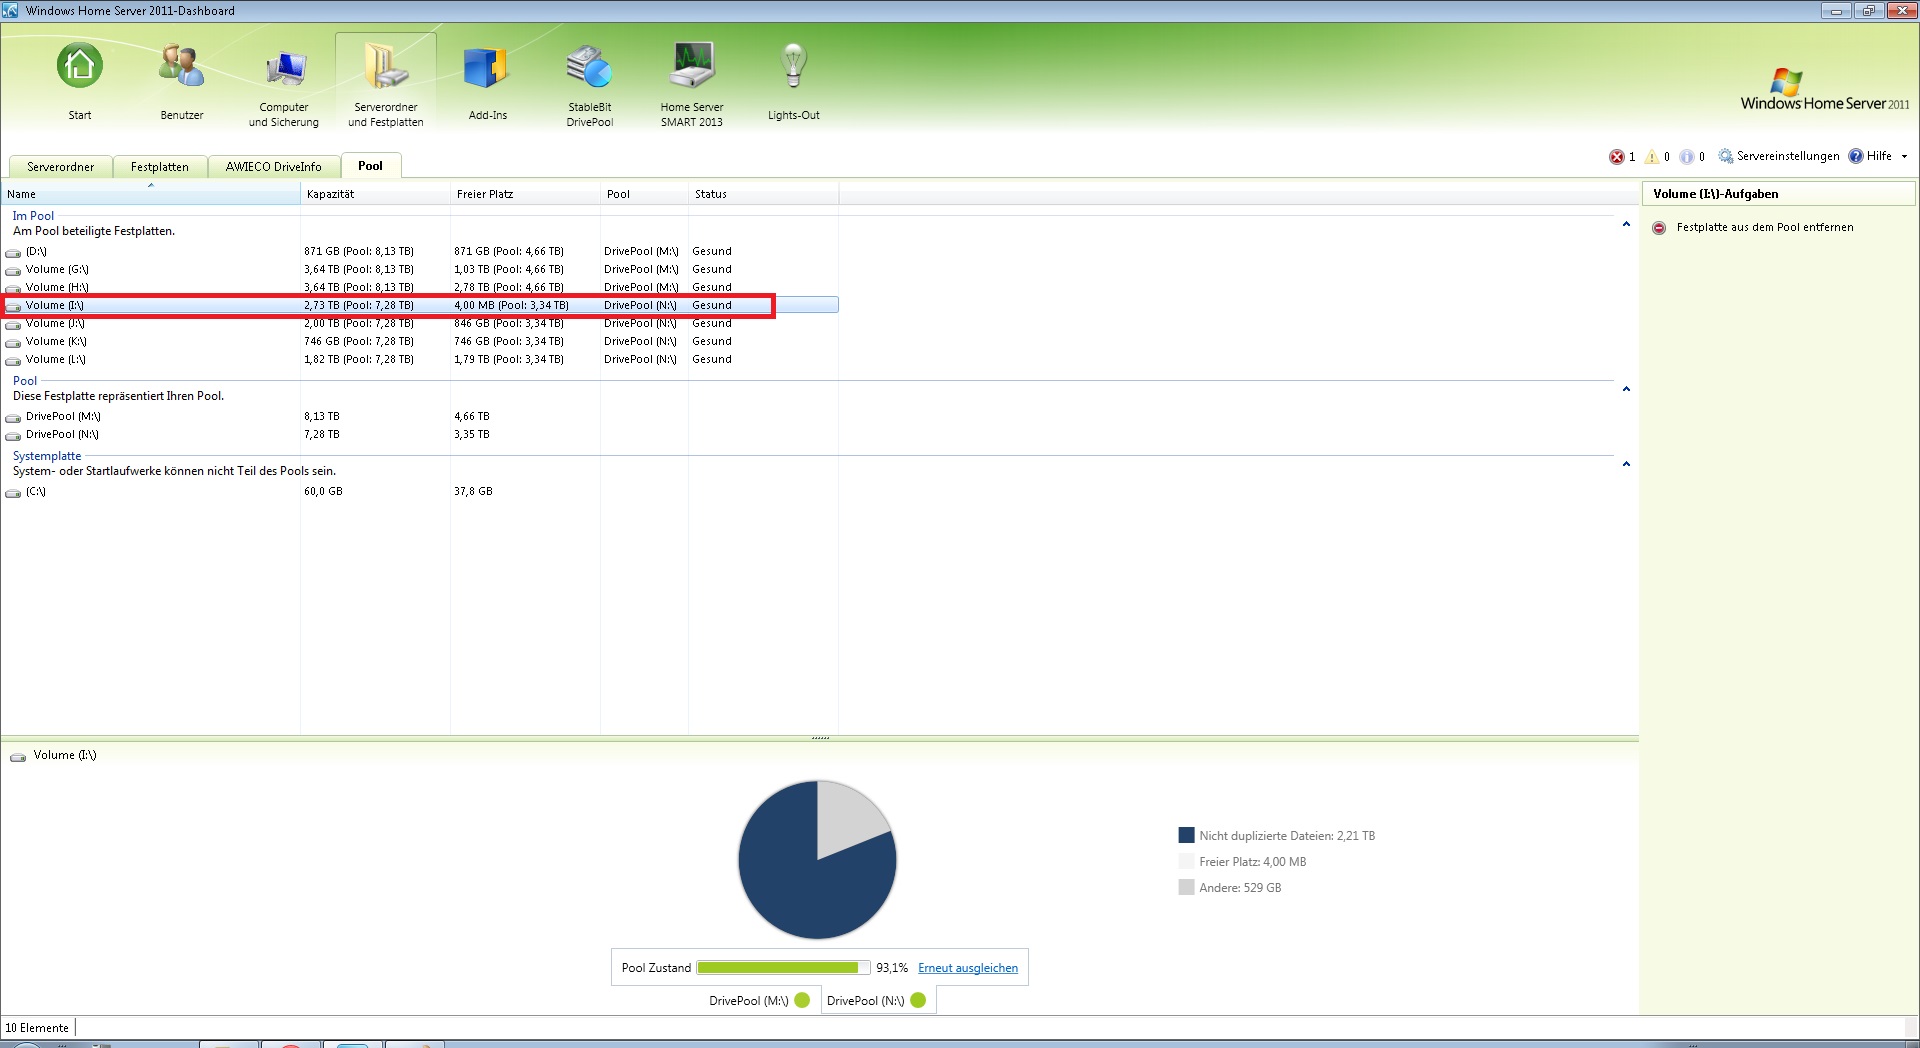Click the informational alerts icon

tap(1687, 157)
